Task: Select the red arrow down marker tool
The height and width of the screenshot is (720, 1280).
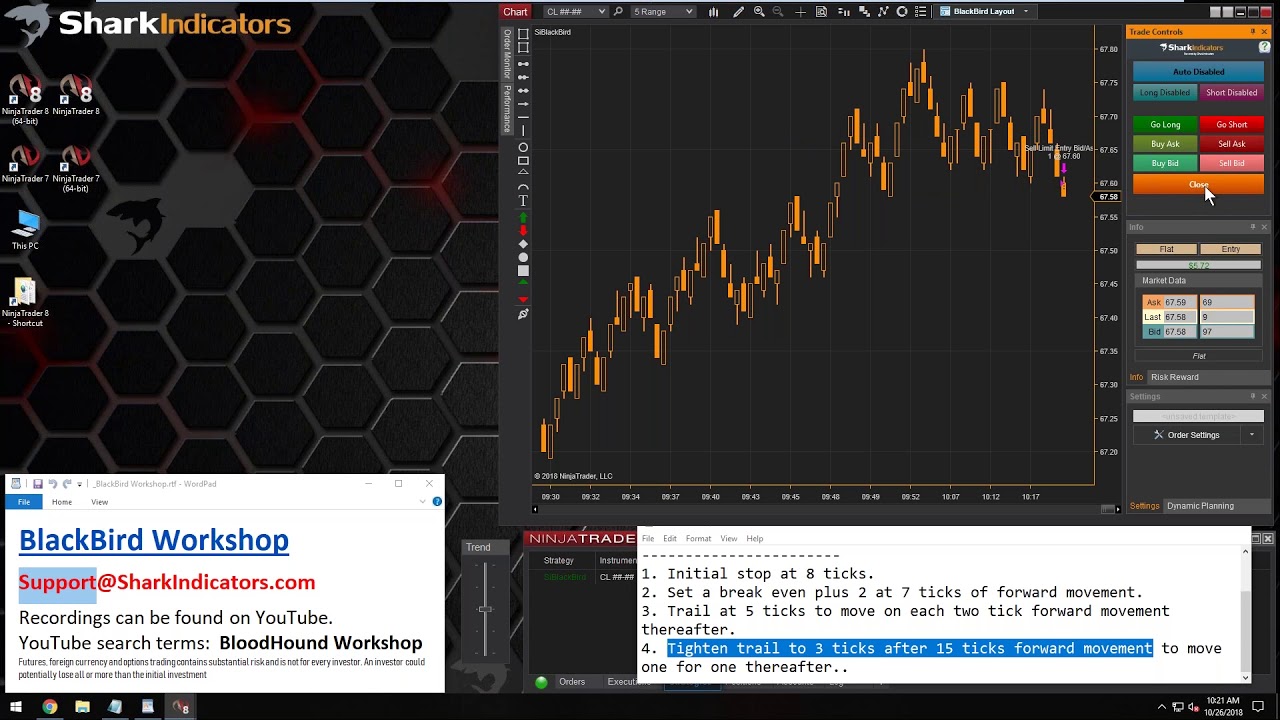Action: coord(523,230)
